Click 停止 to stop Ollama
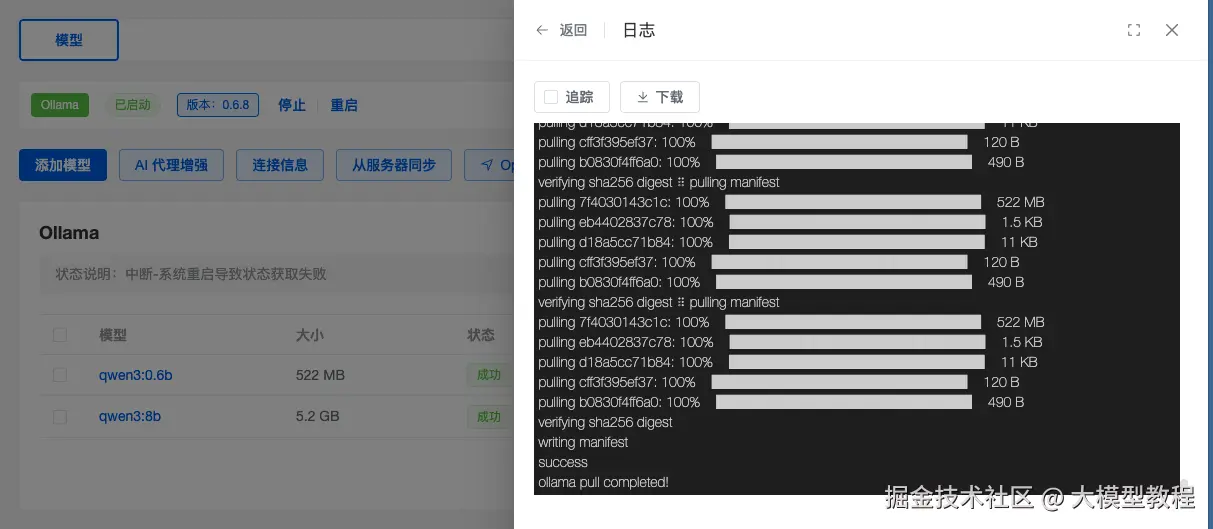 (x=292, y=105)
